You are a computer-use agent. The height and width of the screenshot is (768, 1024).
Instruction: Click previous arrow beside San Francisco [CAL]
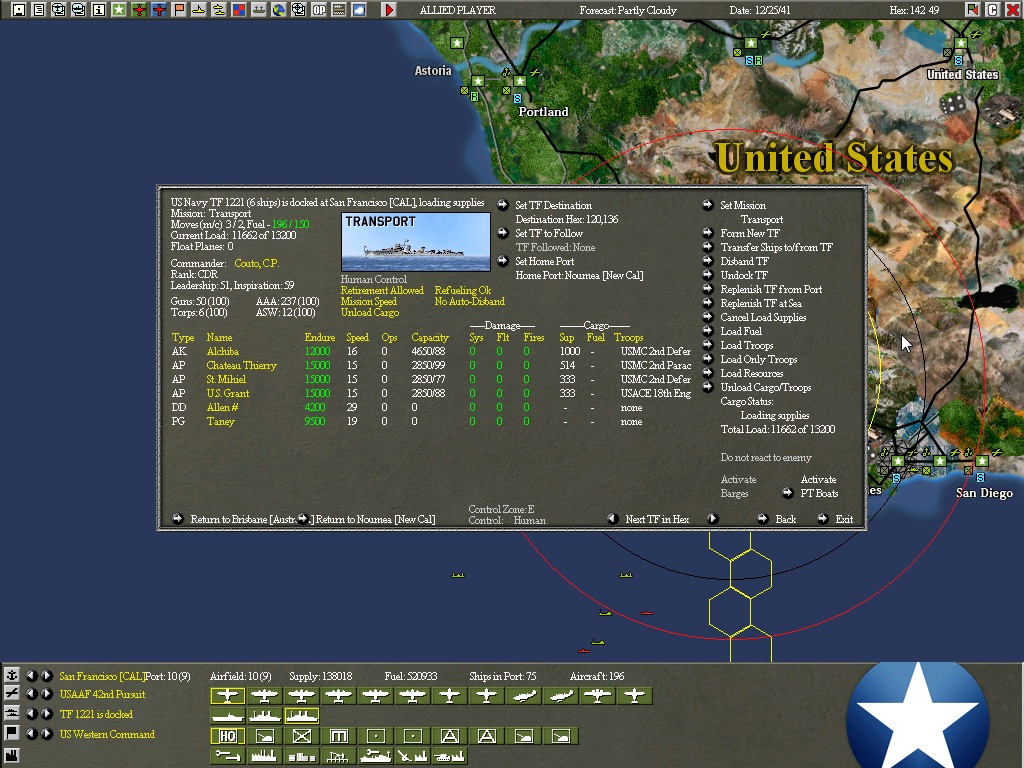pos(31,675)
